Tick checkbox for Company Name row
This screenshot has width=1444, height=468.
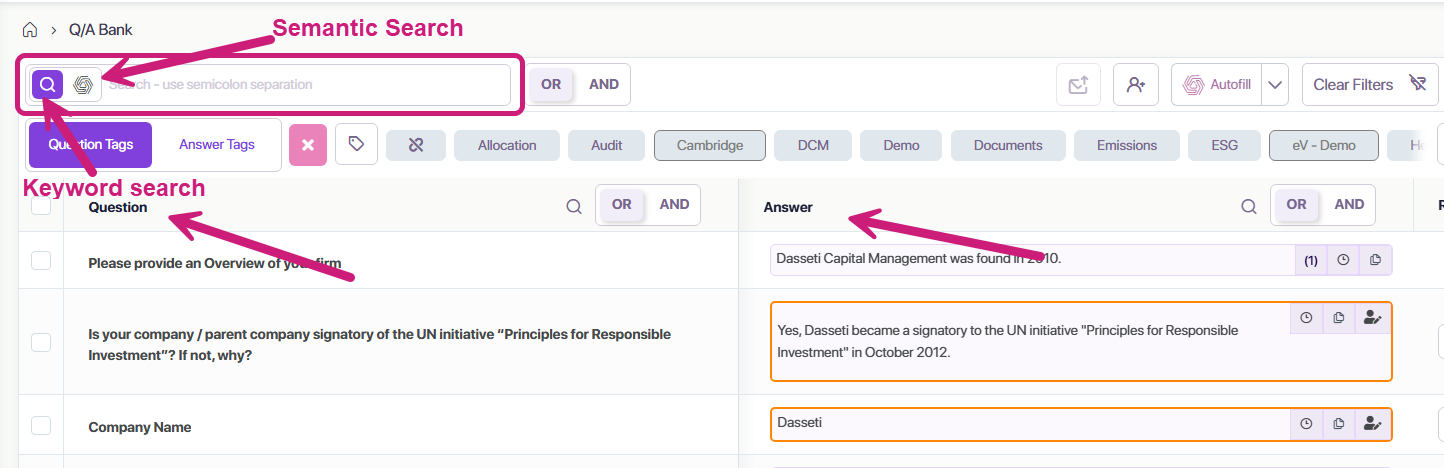coord(41,426)
